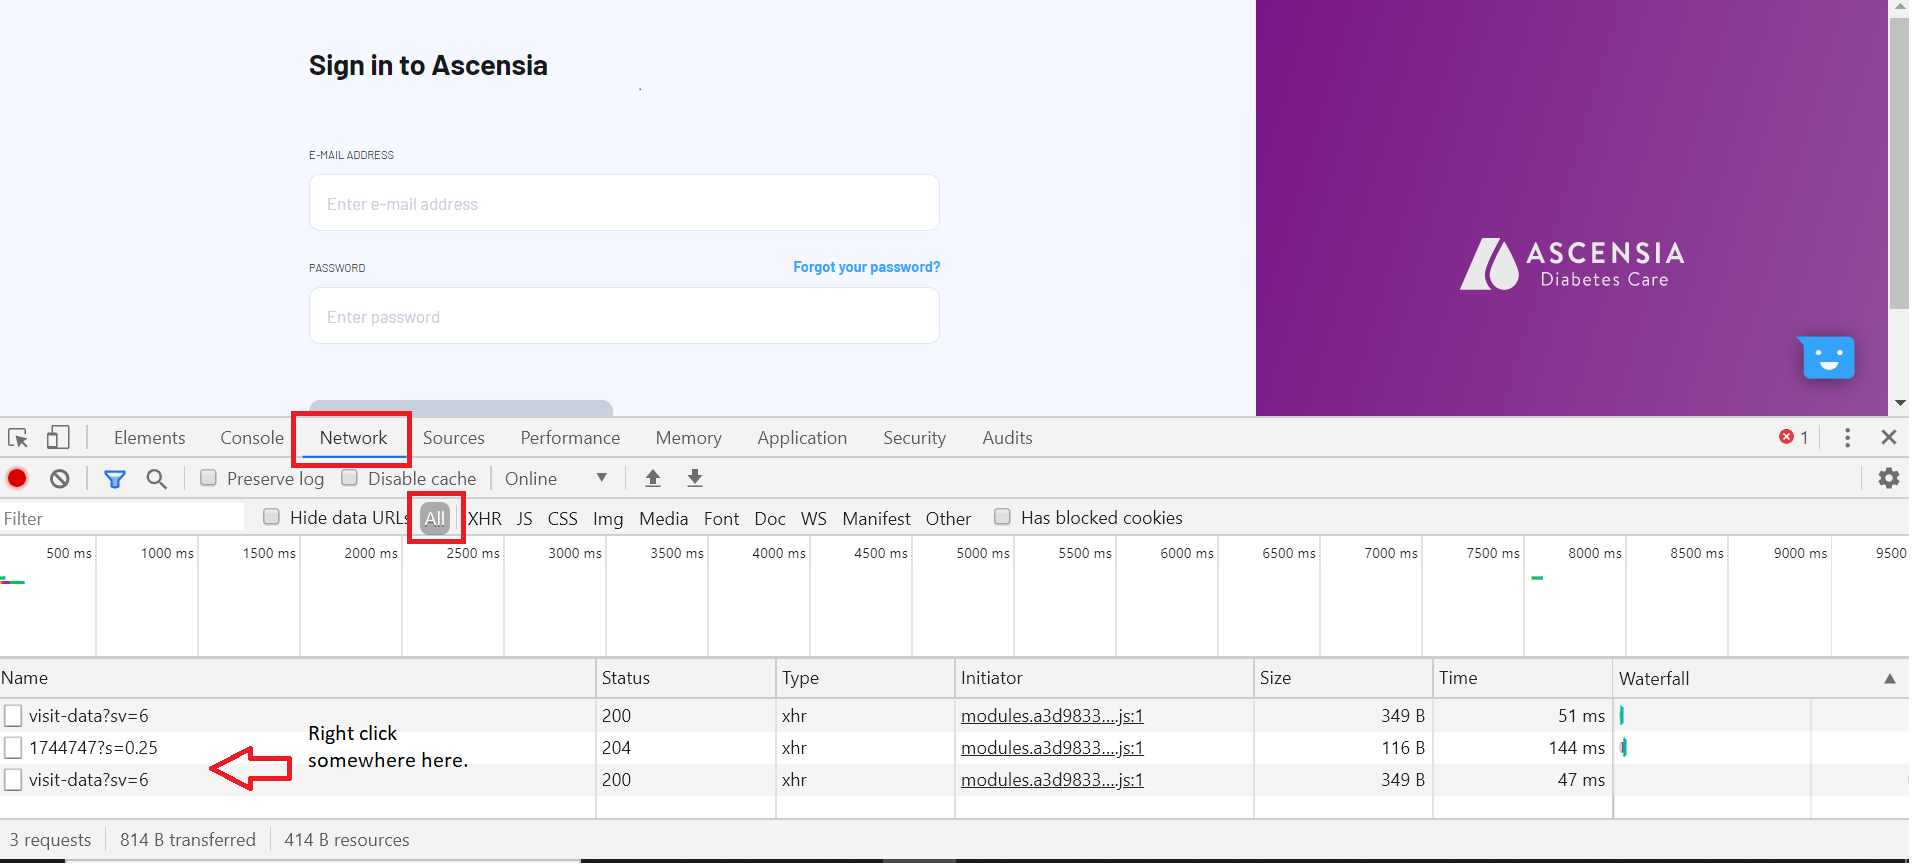The image size is (1914, 866).
Task: Open the blue chat bot widget
Action: pyautogui.click(x=1828, y=358)
